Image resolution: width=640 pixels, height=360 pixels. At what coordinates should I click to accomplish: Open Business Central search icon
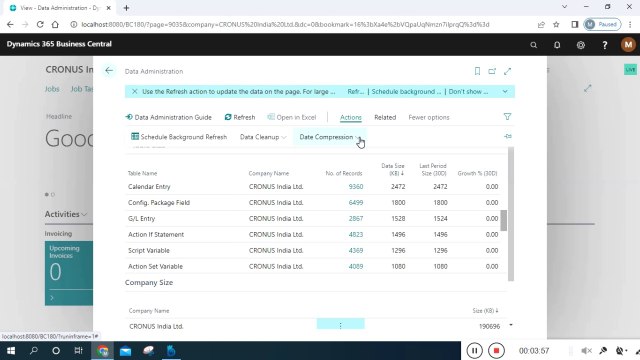pos(533,45)
